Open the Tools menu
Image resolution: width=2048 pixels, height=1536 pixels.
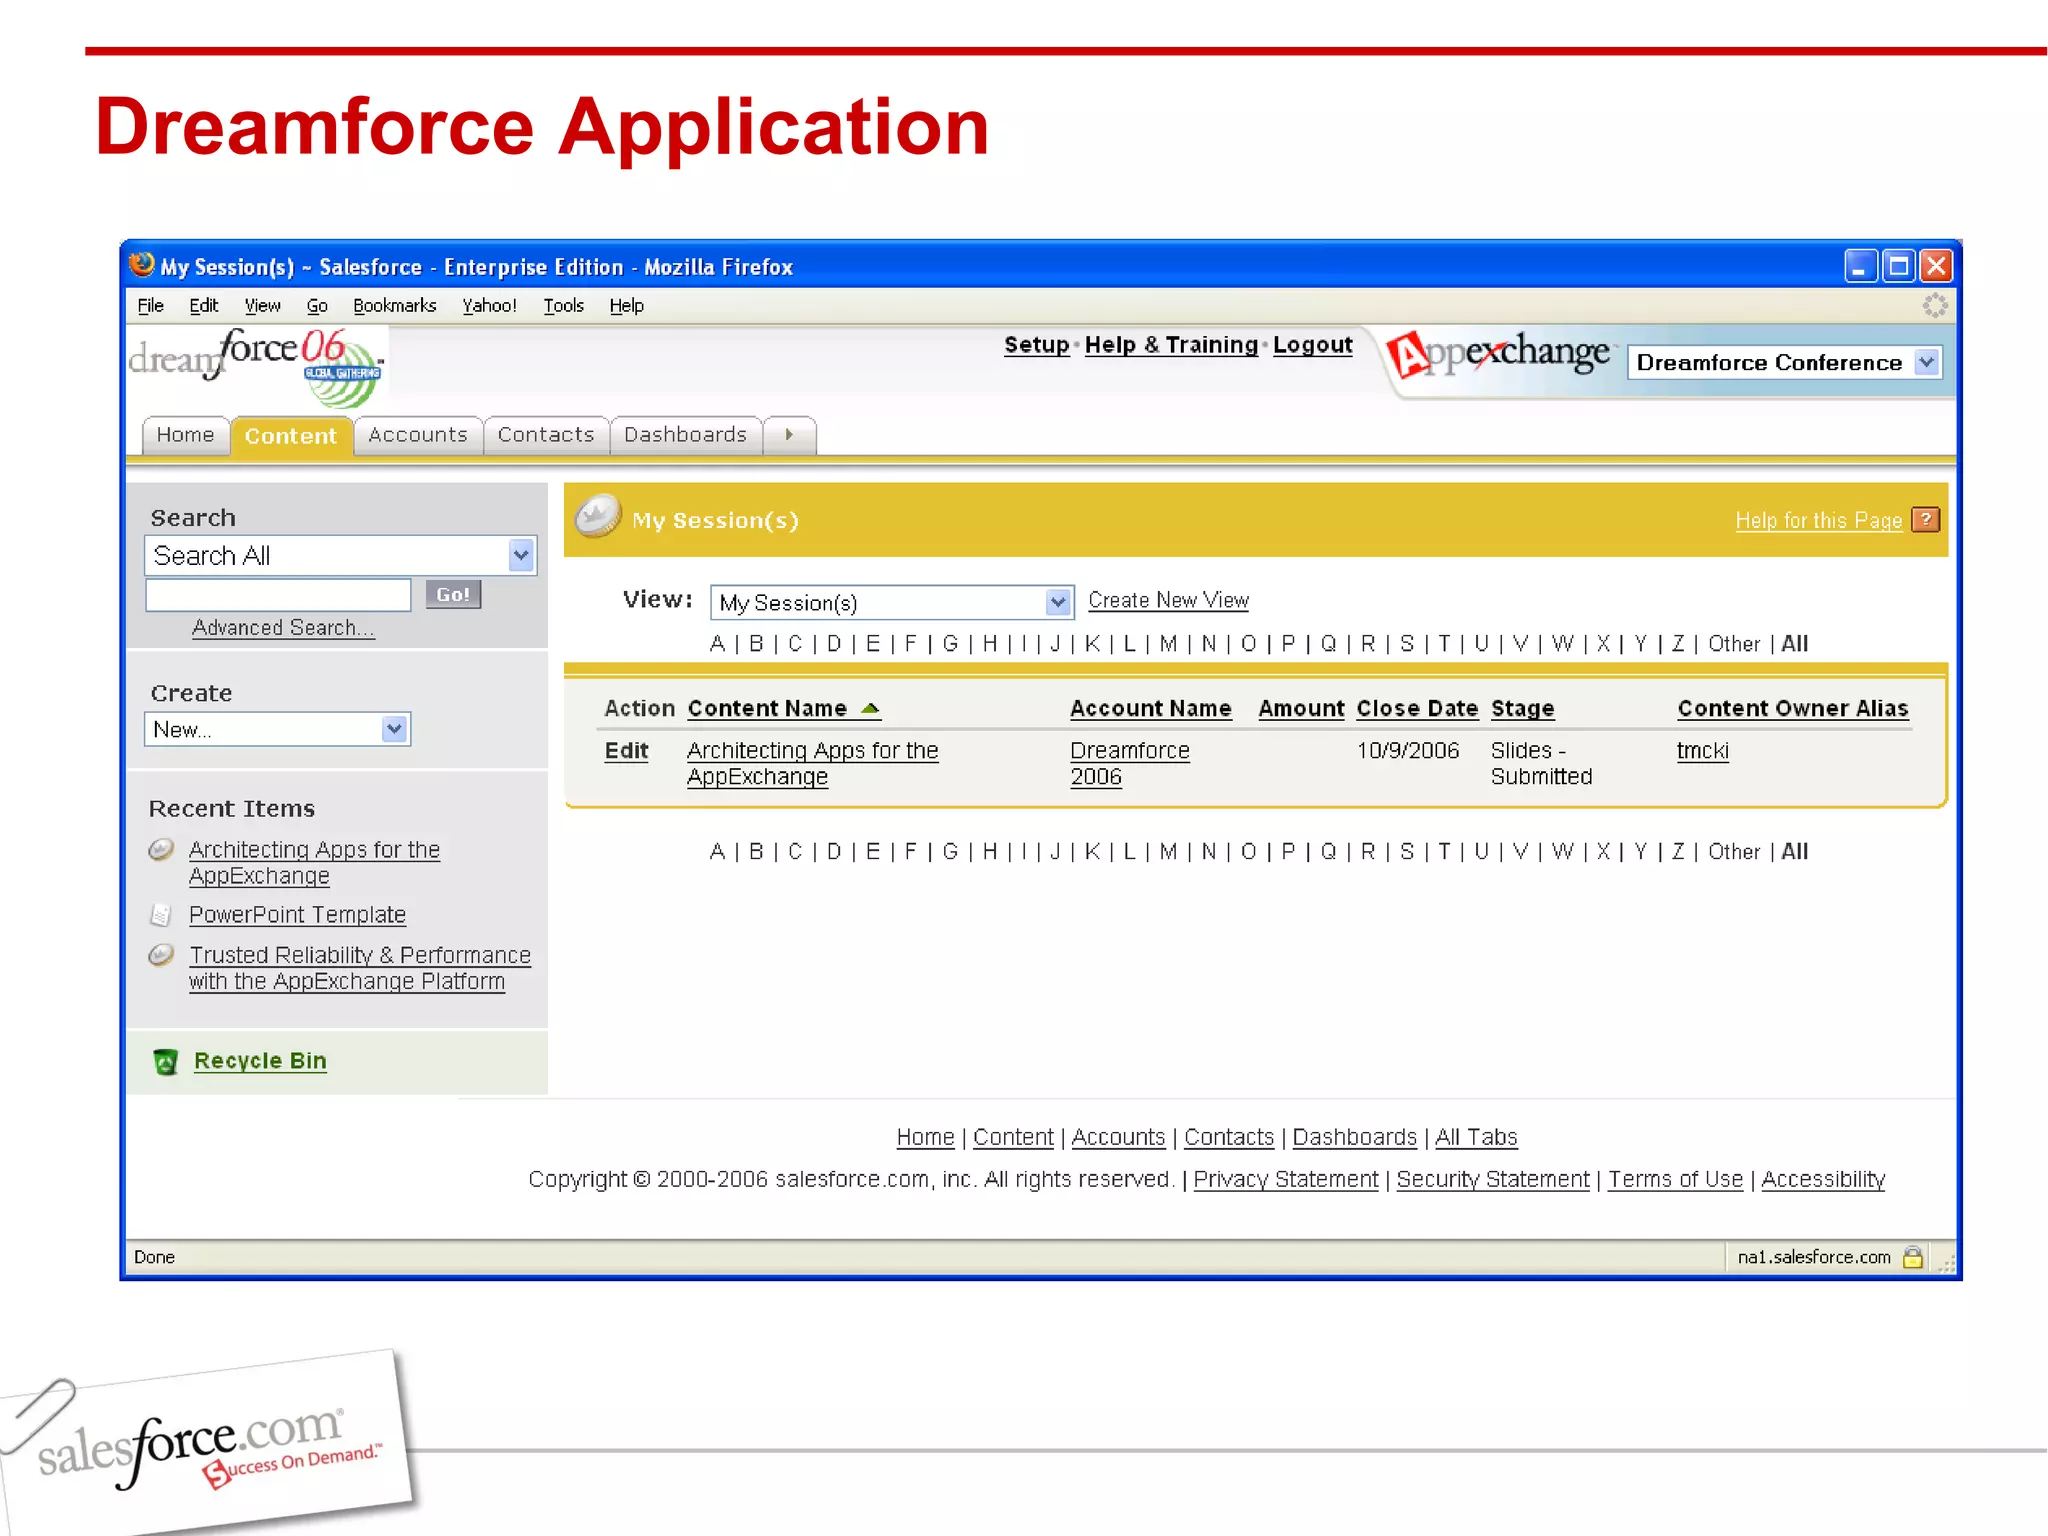563,306
